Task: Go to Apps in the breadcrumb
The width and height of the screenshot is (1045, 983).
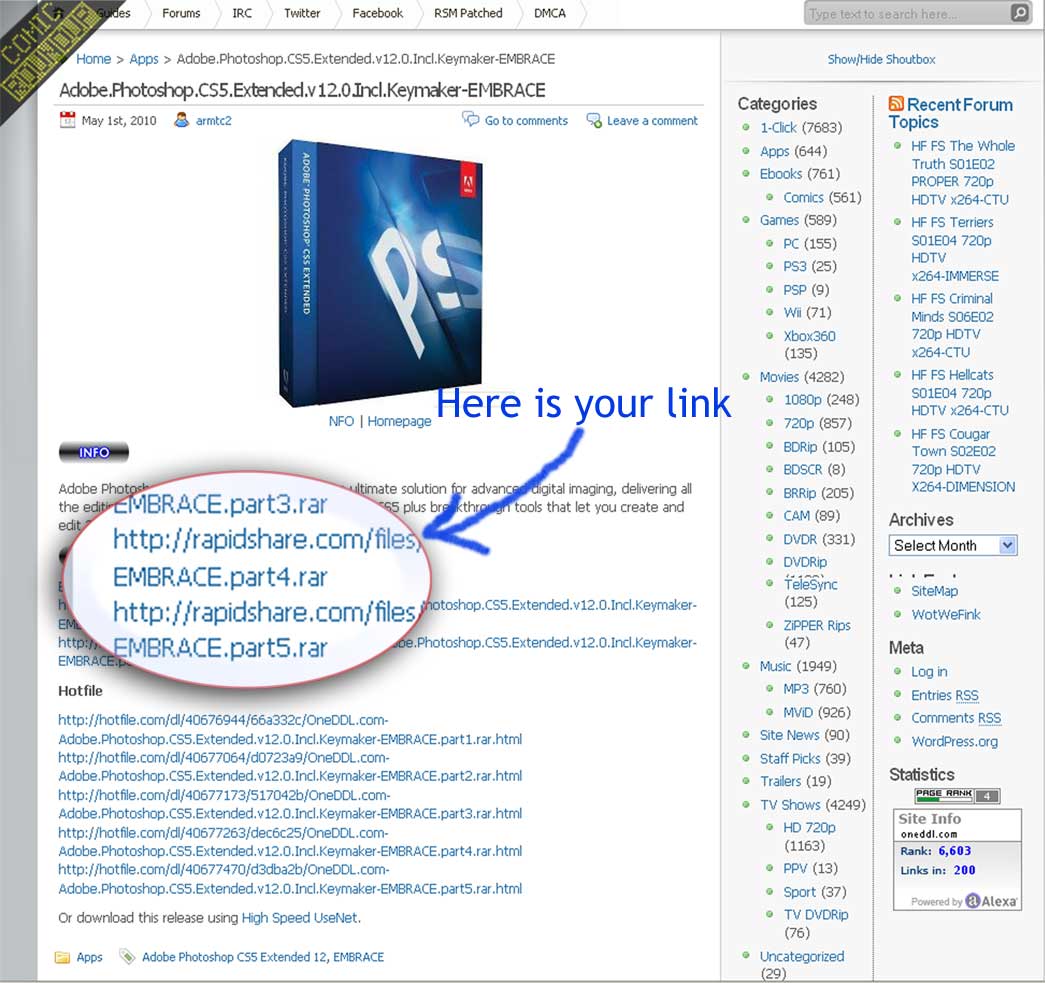Action: pyautogui.click(x=144, y=59)
